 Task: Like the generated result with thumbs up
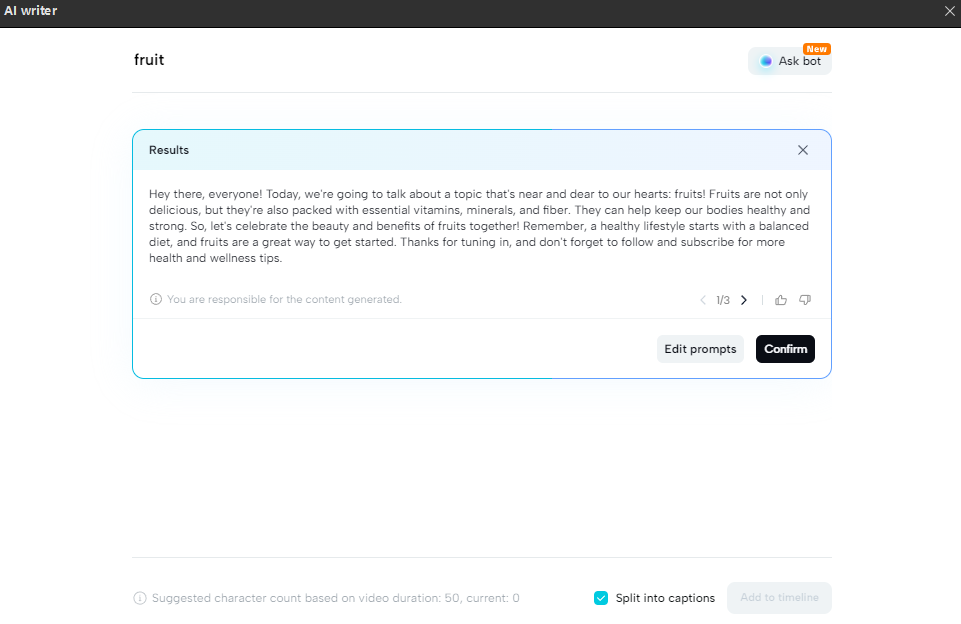(781, 300)
